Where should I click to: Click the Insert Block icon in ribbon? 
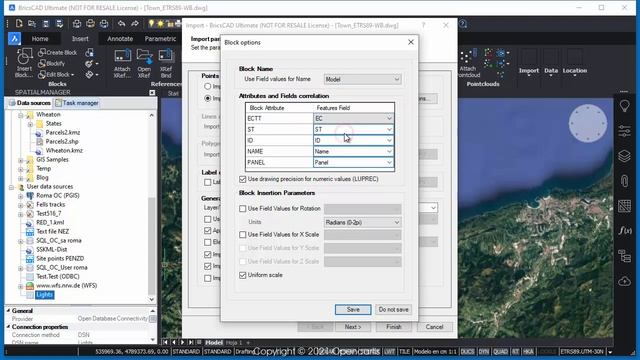(x=24, y=62)
